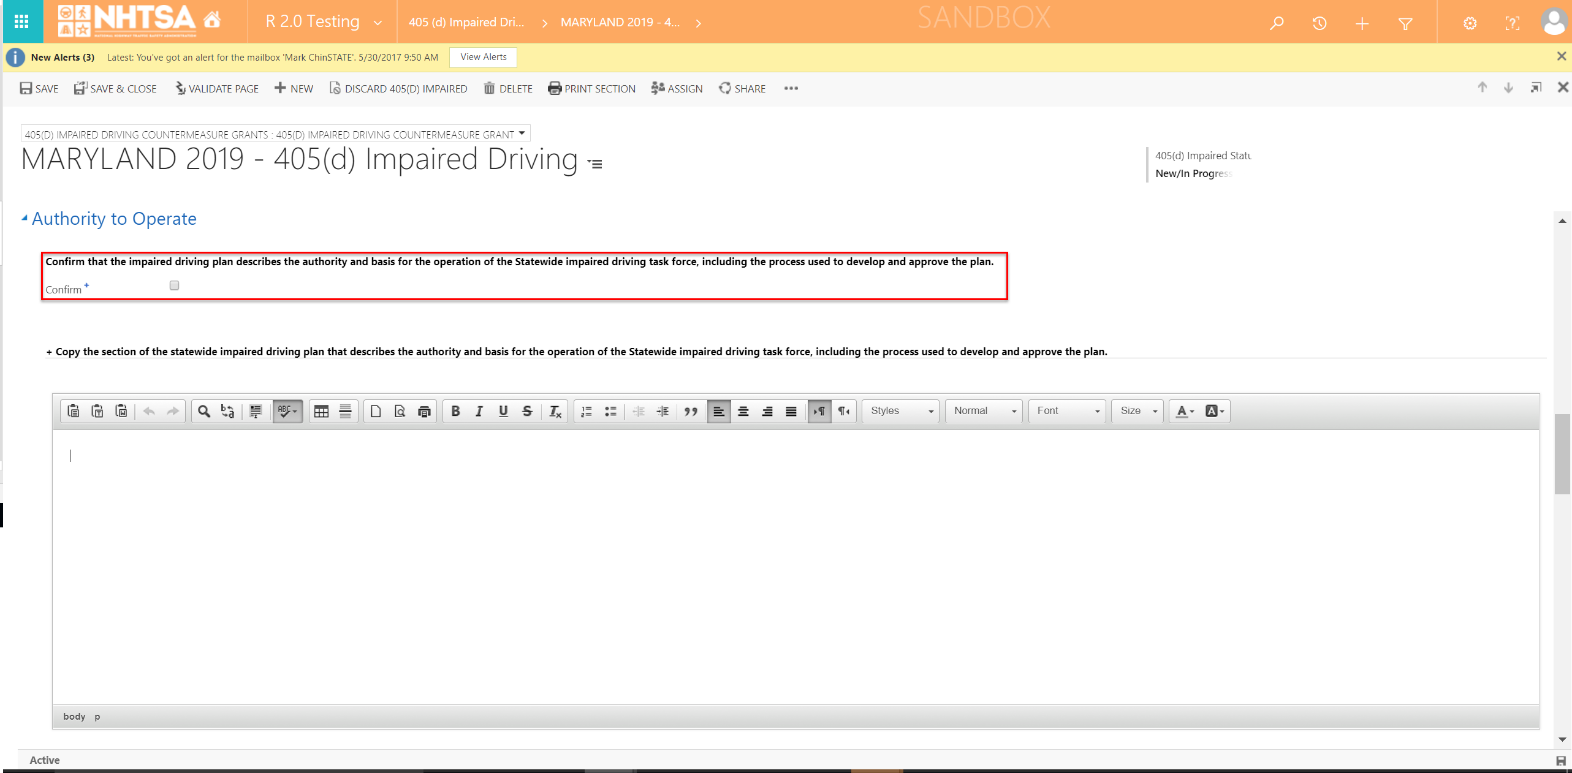The image size is (1572, 773).
Task: Click the View Alerts button
Action: (483, 57)
